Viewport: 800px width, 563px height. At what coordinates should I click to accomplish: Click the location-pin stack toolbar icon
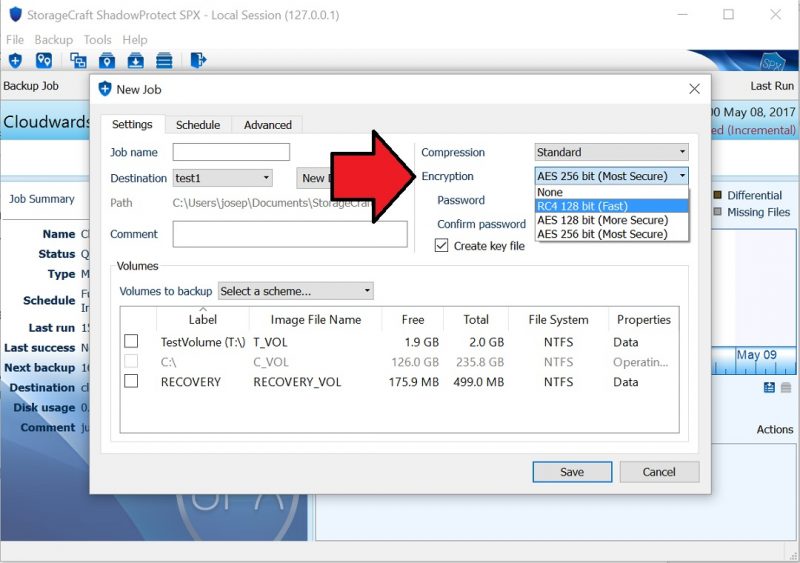(107, 61)
